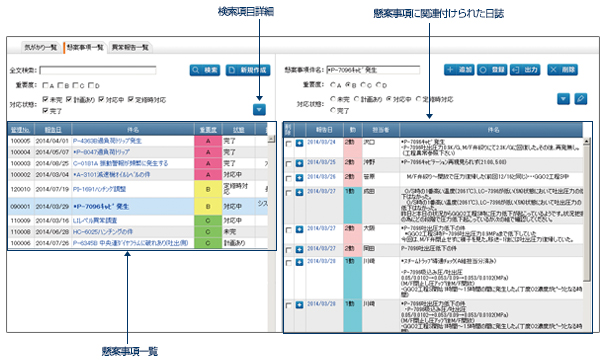Sort left list by 報告日 header
This screenshot has height=363, width=600.
tap(52, 130)
